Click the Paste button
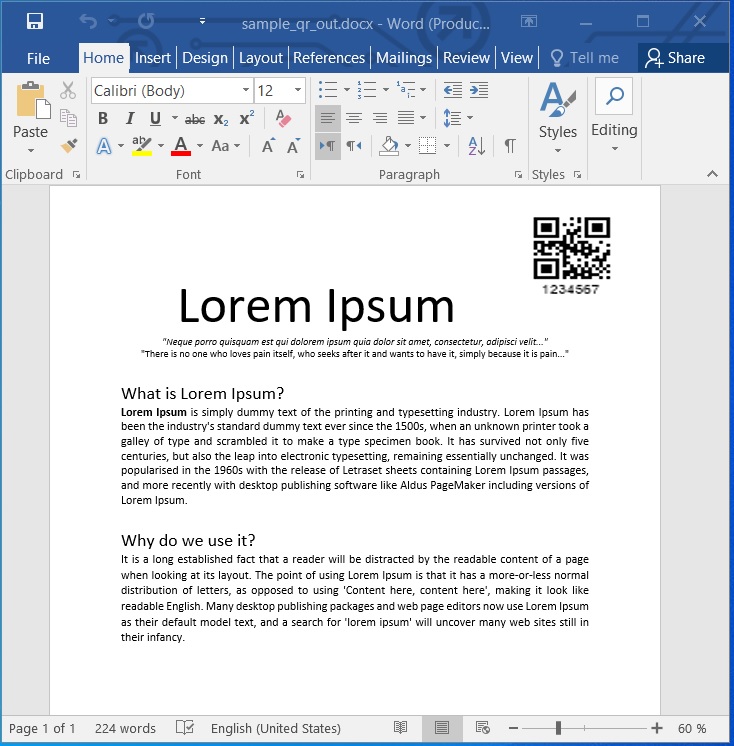The image size is (734, 746). [30, 110]
